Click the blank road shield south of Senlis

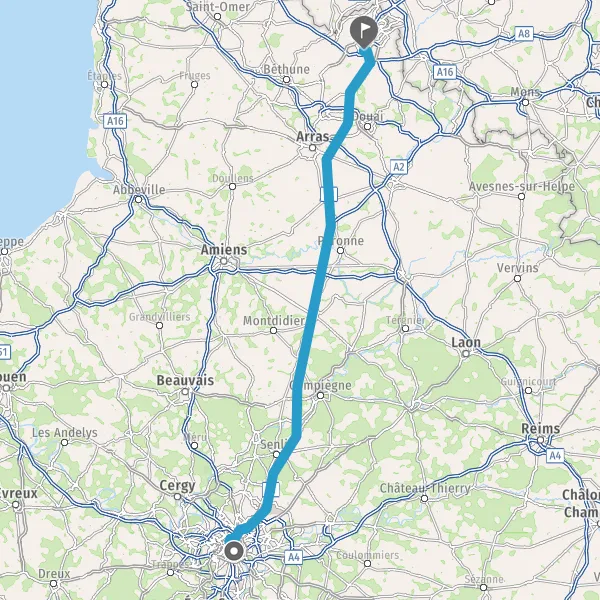tap(271, 489)
